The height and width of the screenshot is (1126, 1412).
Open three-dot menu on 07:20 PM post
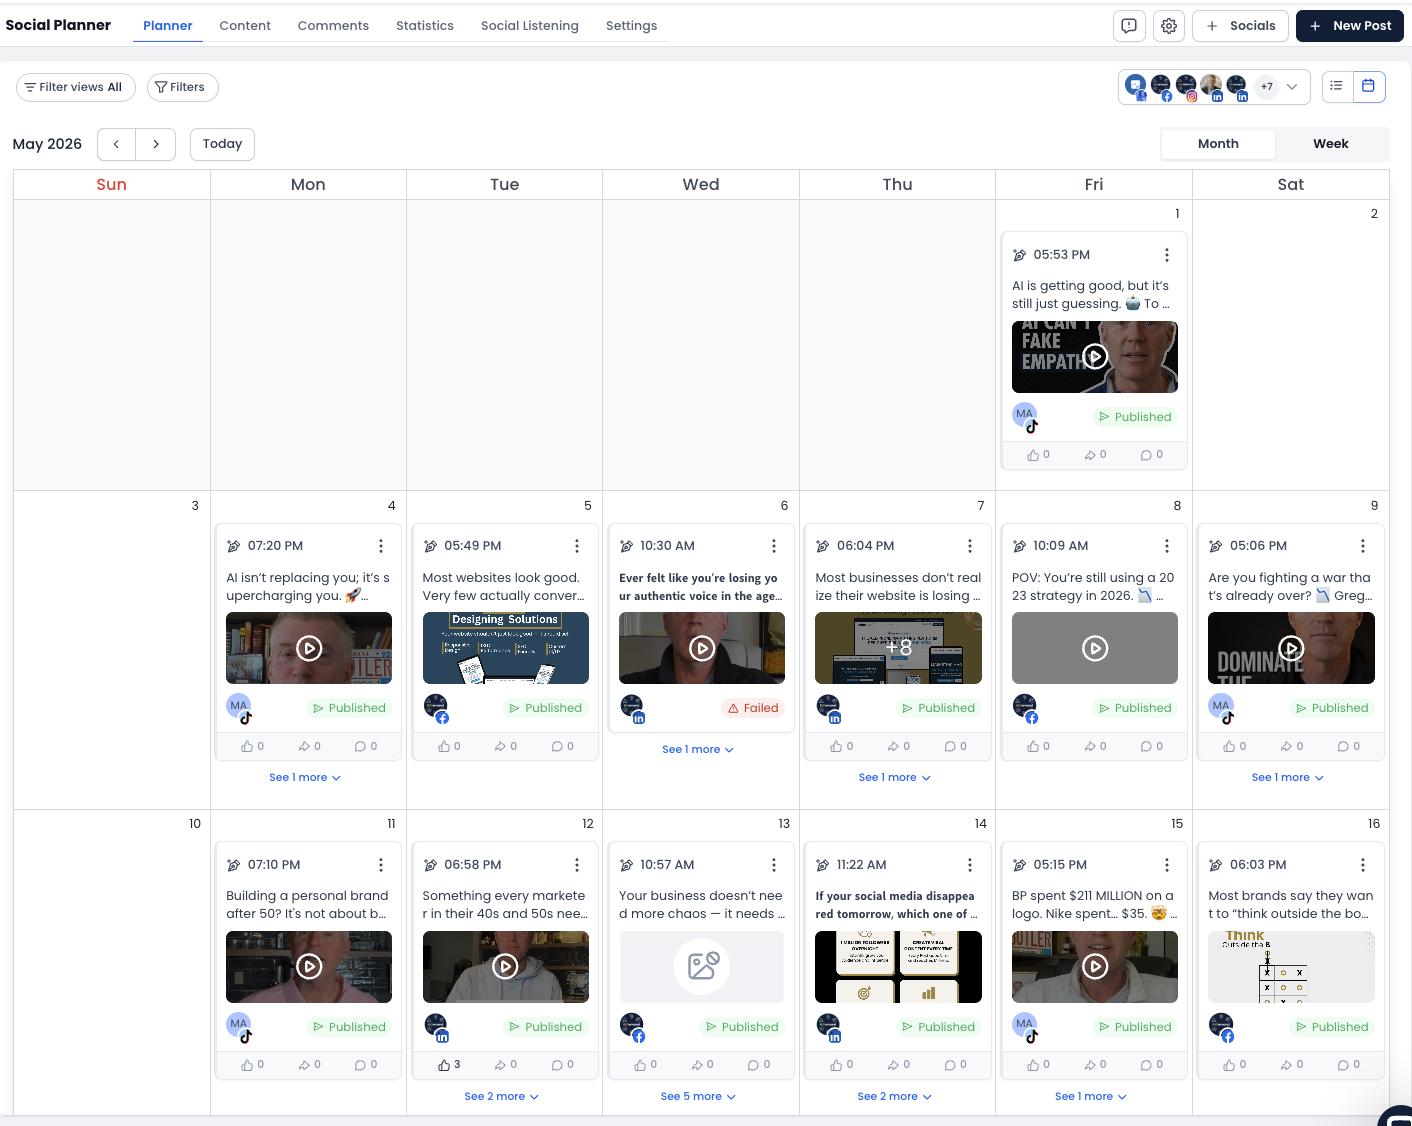pyautogui.click(x=381, y=546)
